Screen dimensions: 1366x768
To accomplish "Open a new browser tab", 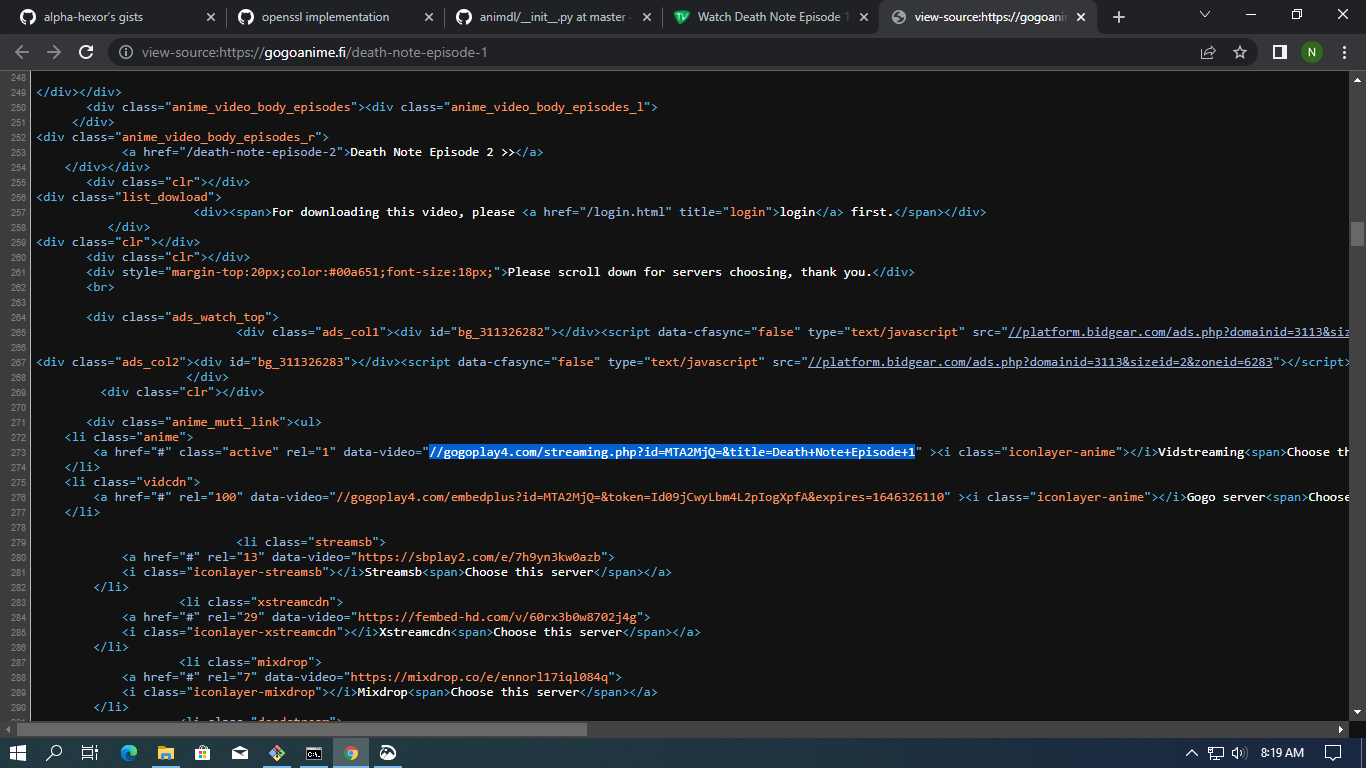I will click(x=1118, y=16).
